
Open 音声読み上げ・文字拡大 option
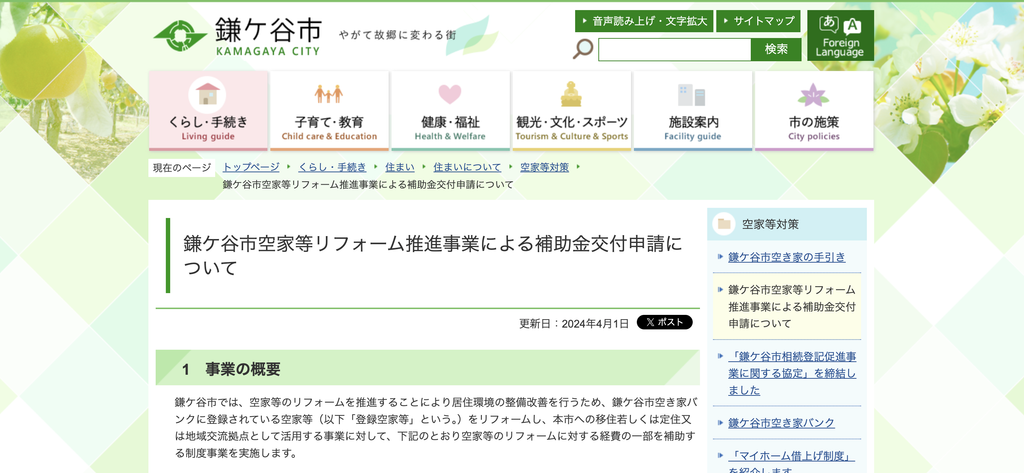click(x=644, y=21)
